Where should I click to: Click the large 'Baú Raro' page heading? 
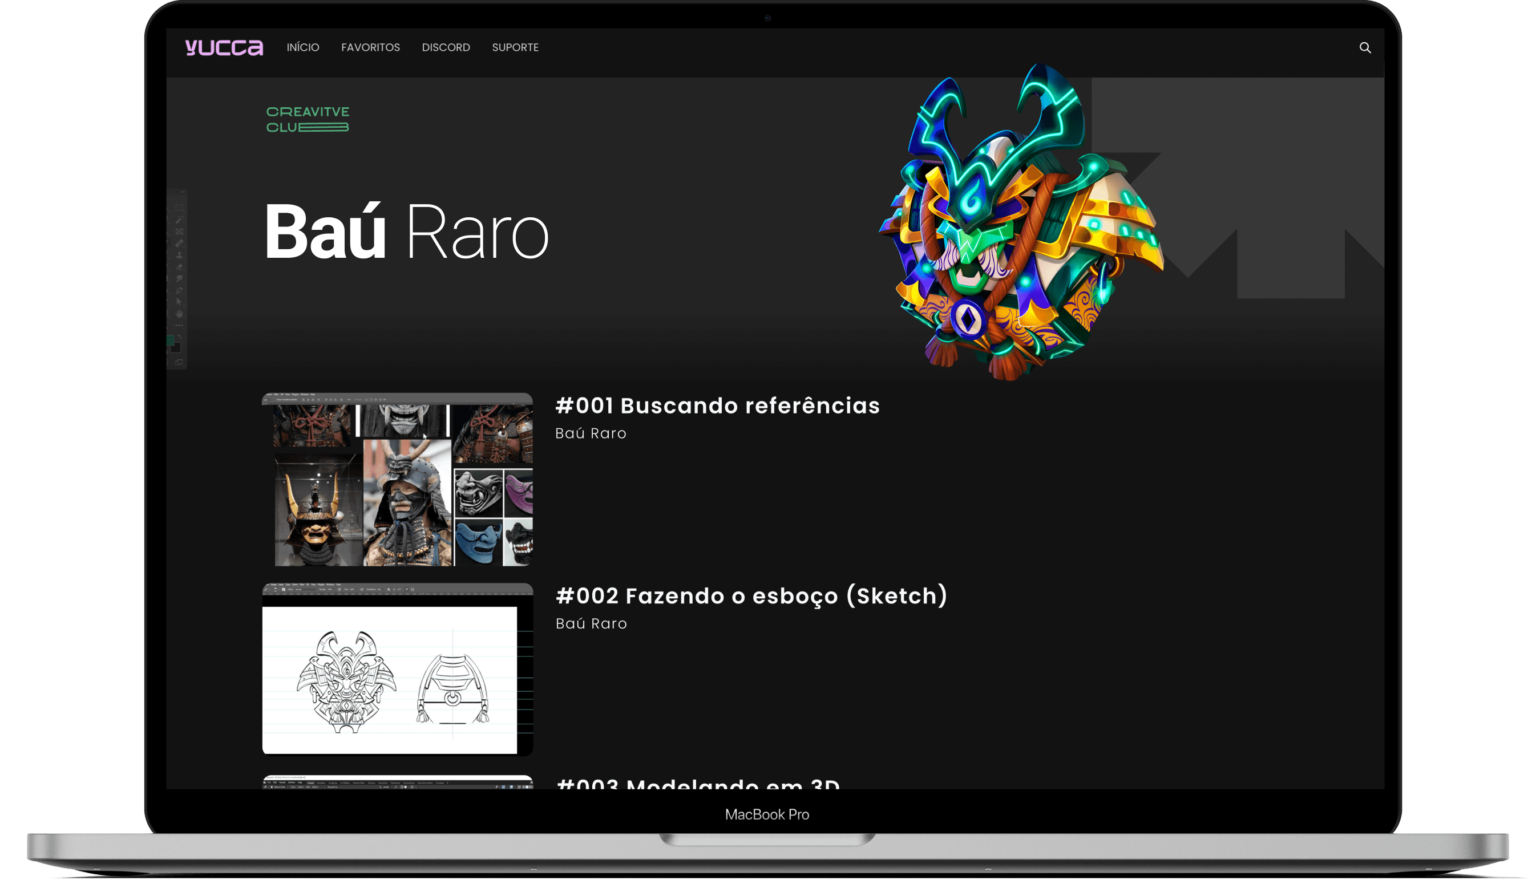tap(406, 232)
